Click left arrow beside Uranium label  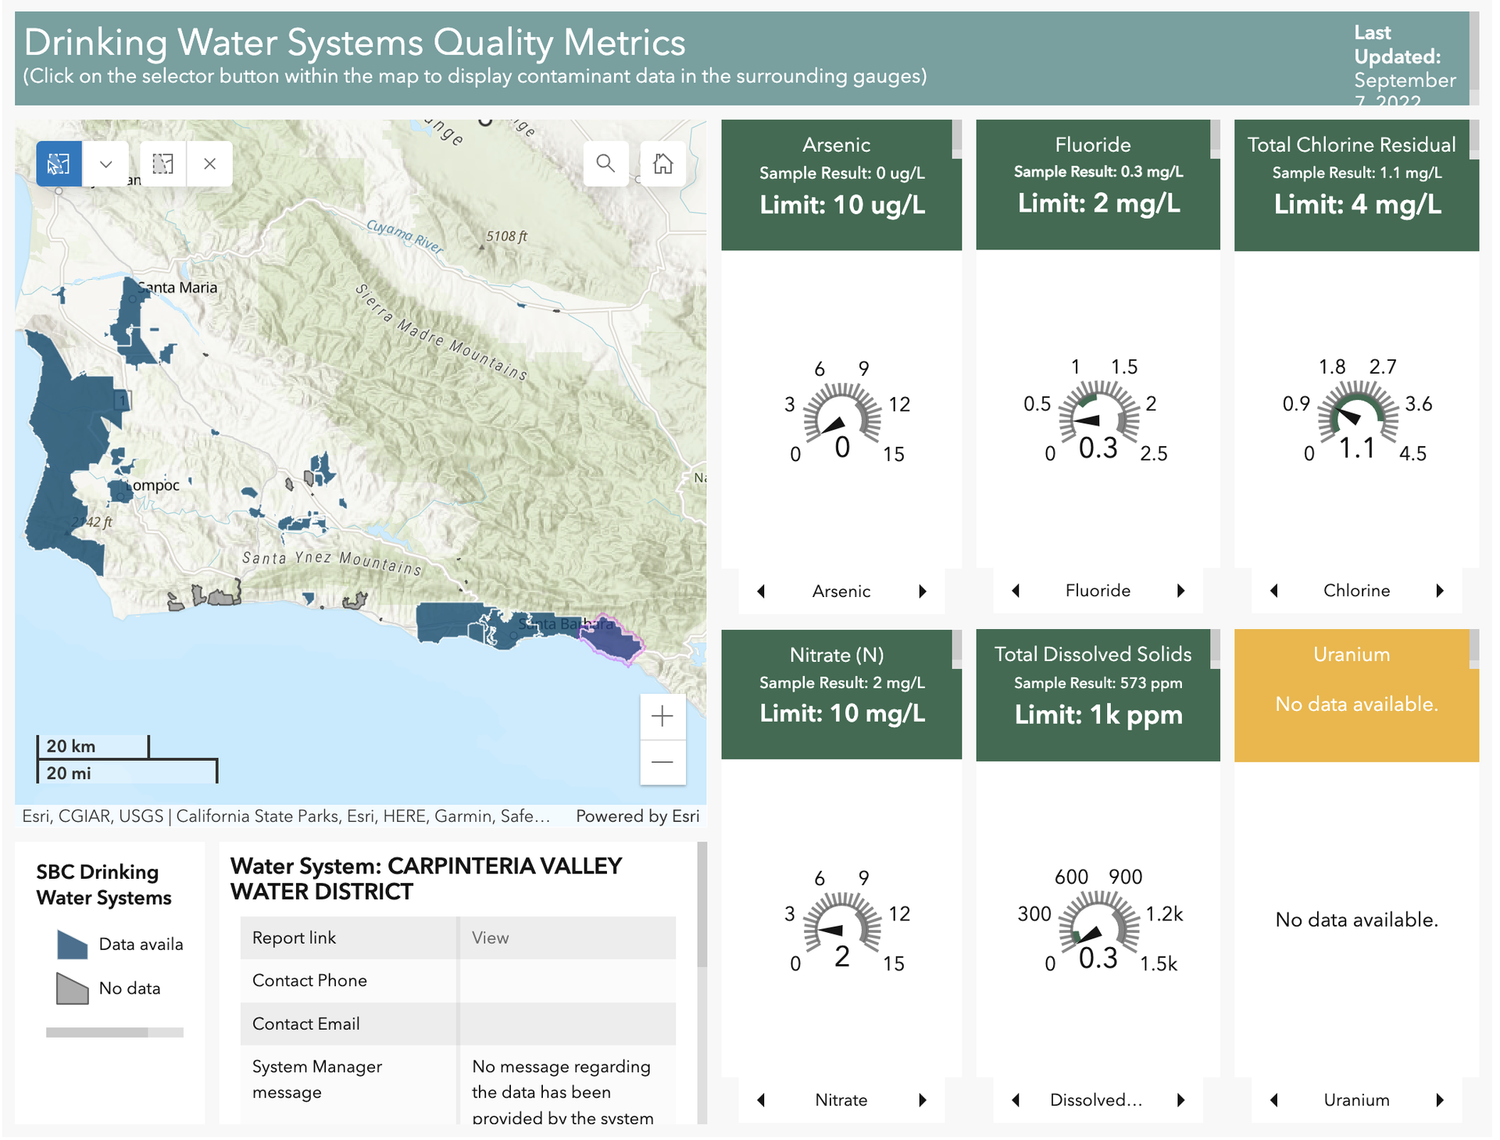point(1274,1100)
